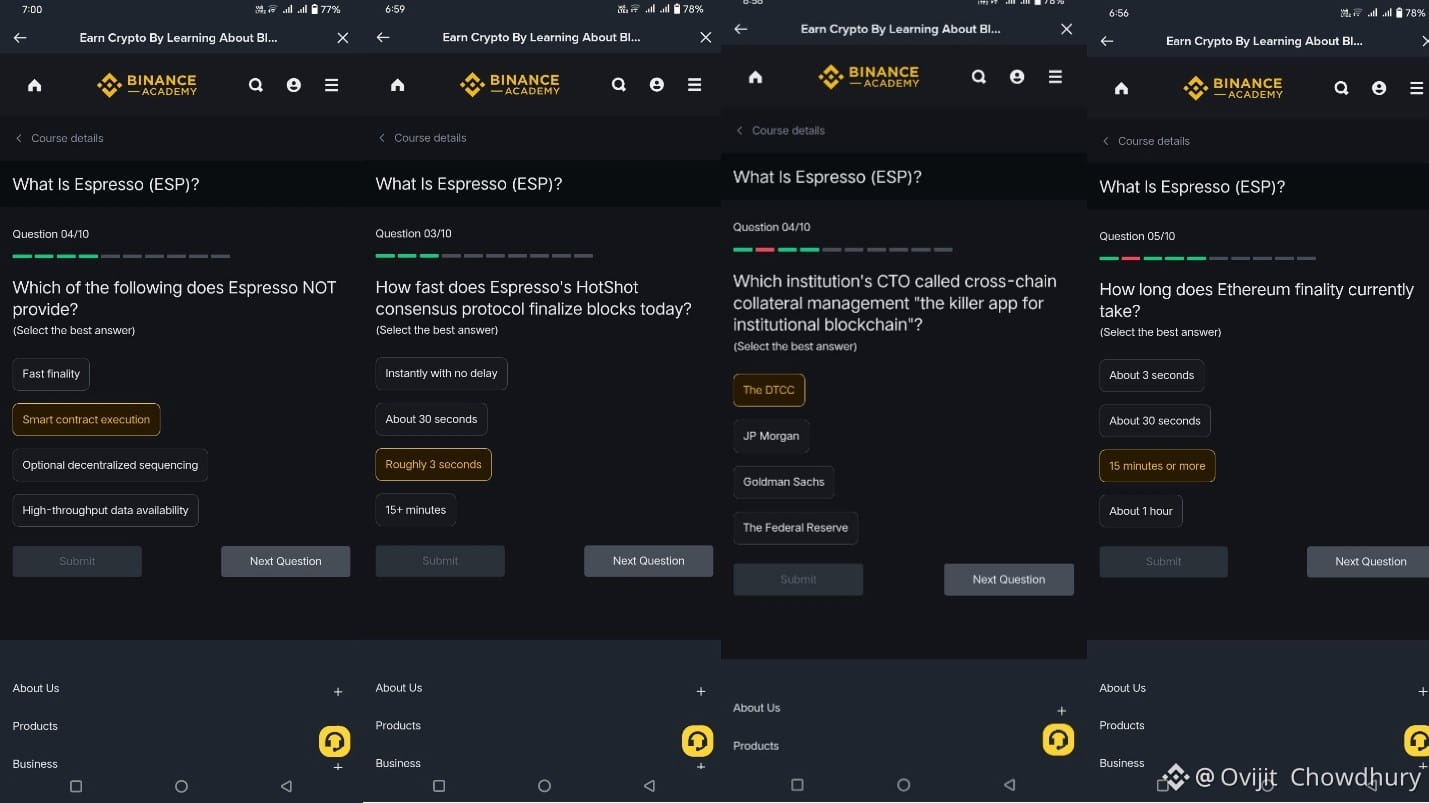Viewport: 1429px width, 803px height.
Task: Tap Android recent-apps square in the 7:00 screen
Action: coord(76,786)
